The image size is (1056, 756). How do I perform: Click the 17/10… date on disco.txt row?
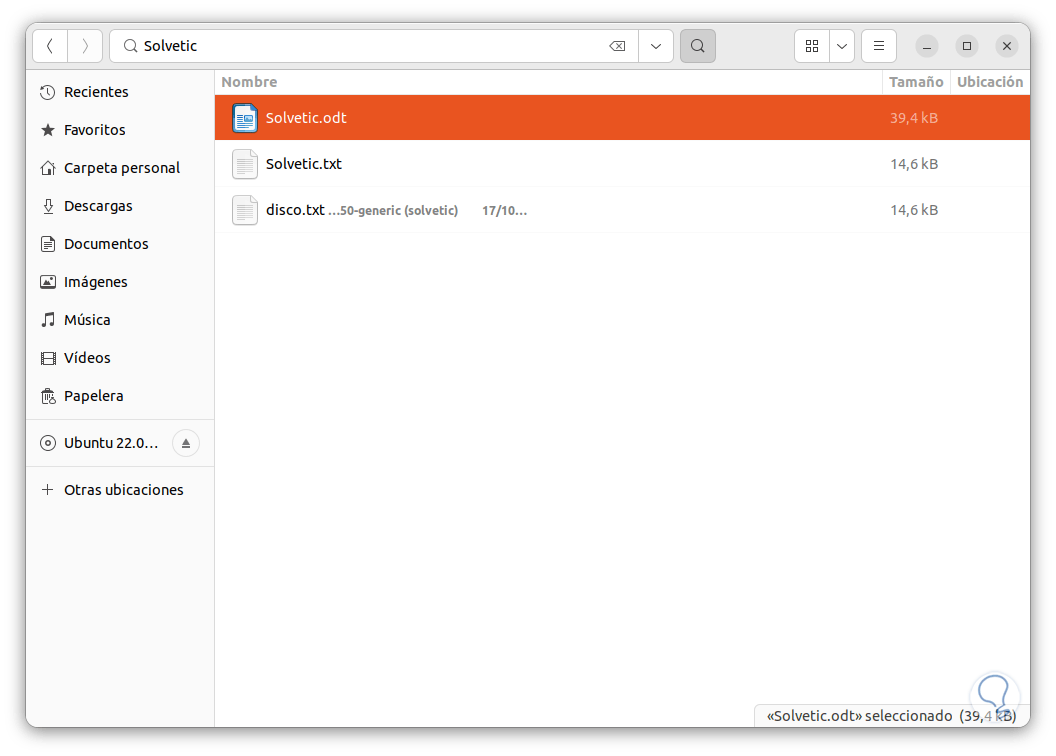click(x=504, y=211)
